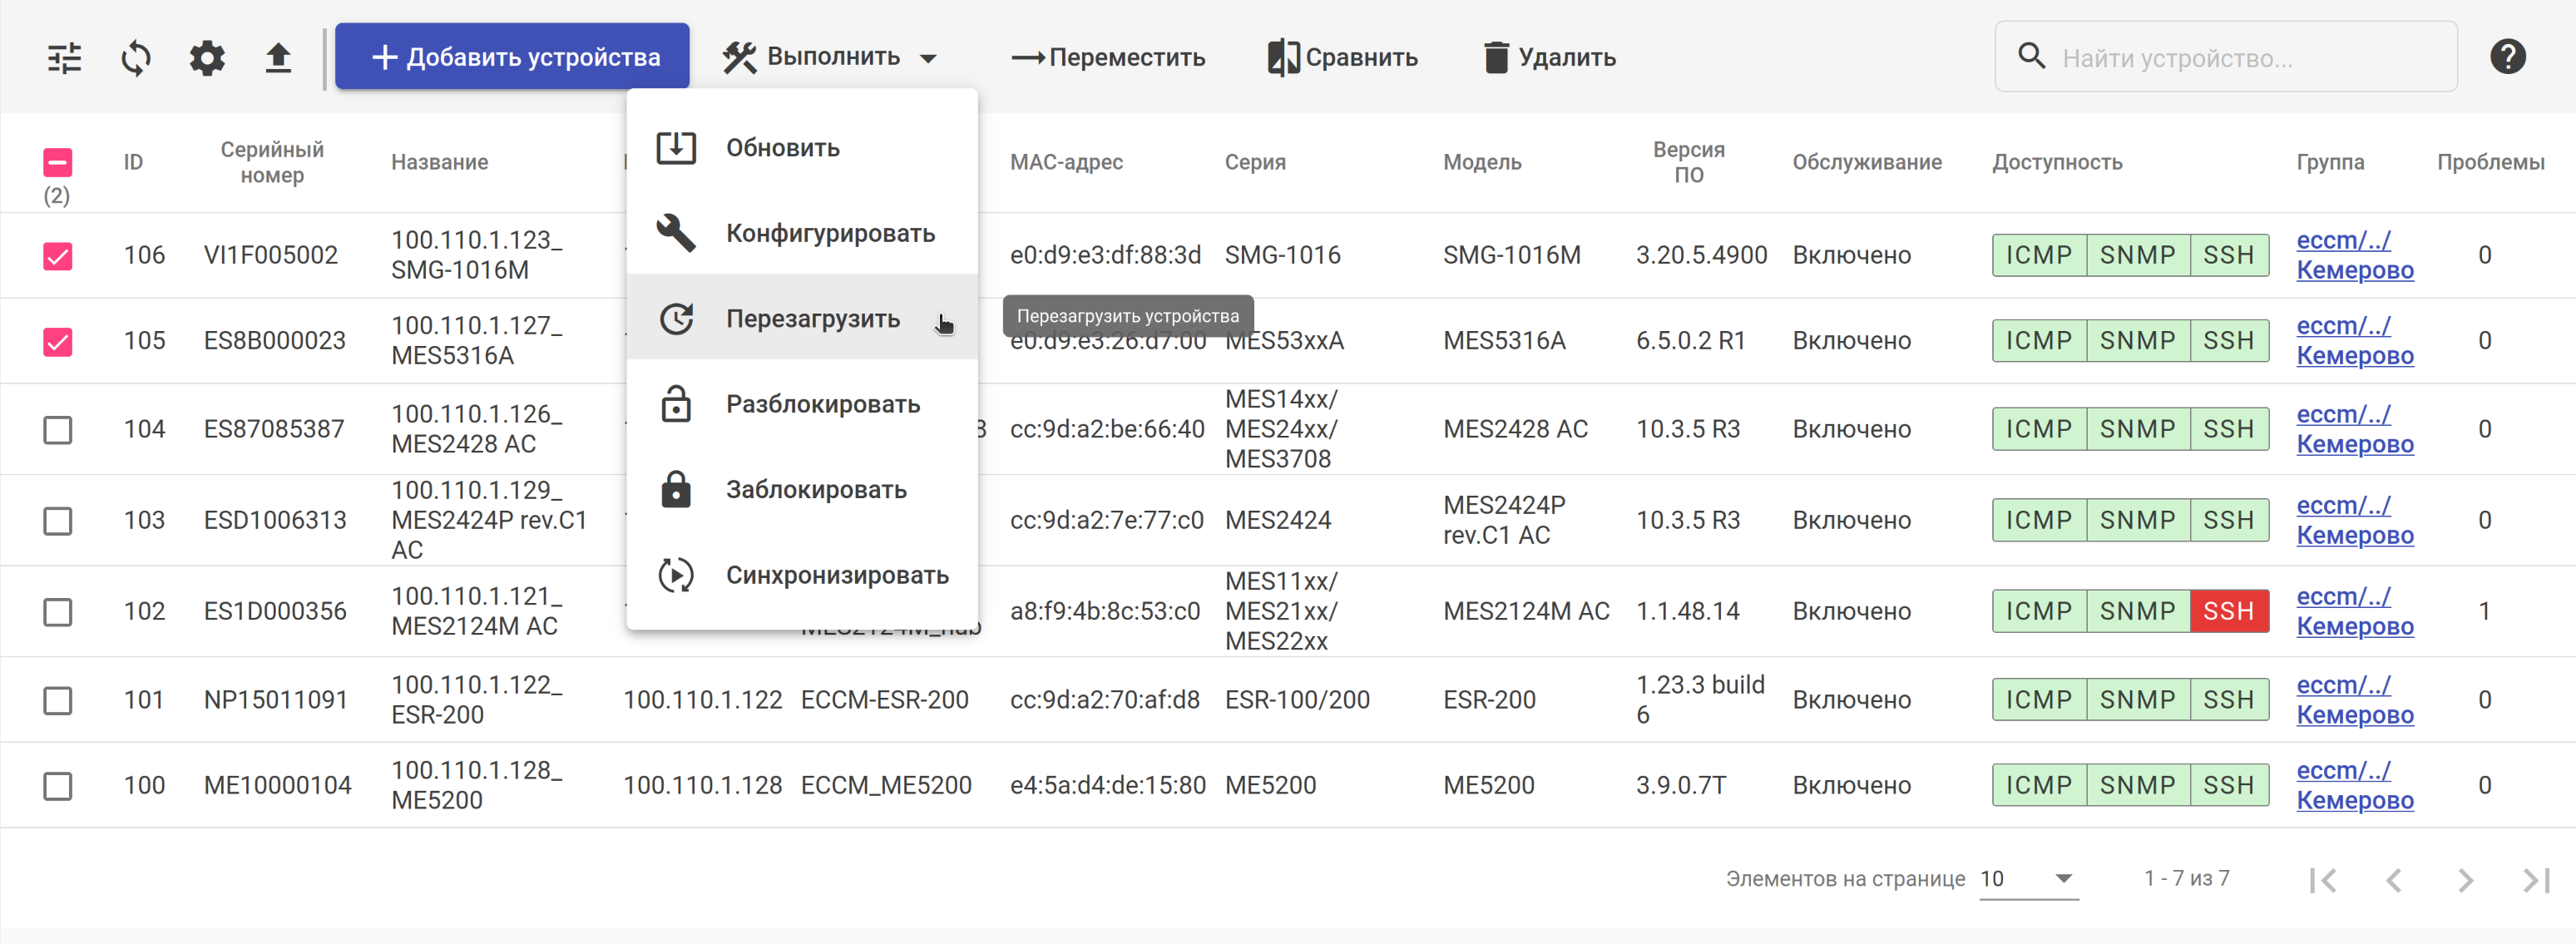This screenshot has width=2576, height=944.
Task: Click the upload arrow icon
Action: [x=278, y=58]
